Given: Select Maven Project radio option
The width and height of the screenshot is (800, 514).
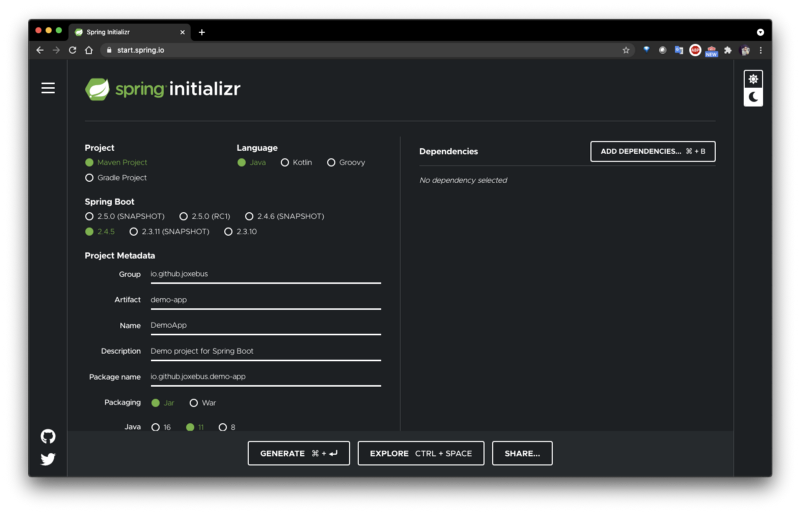Looking at the screenshot, I should [116, 162].
